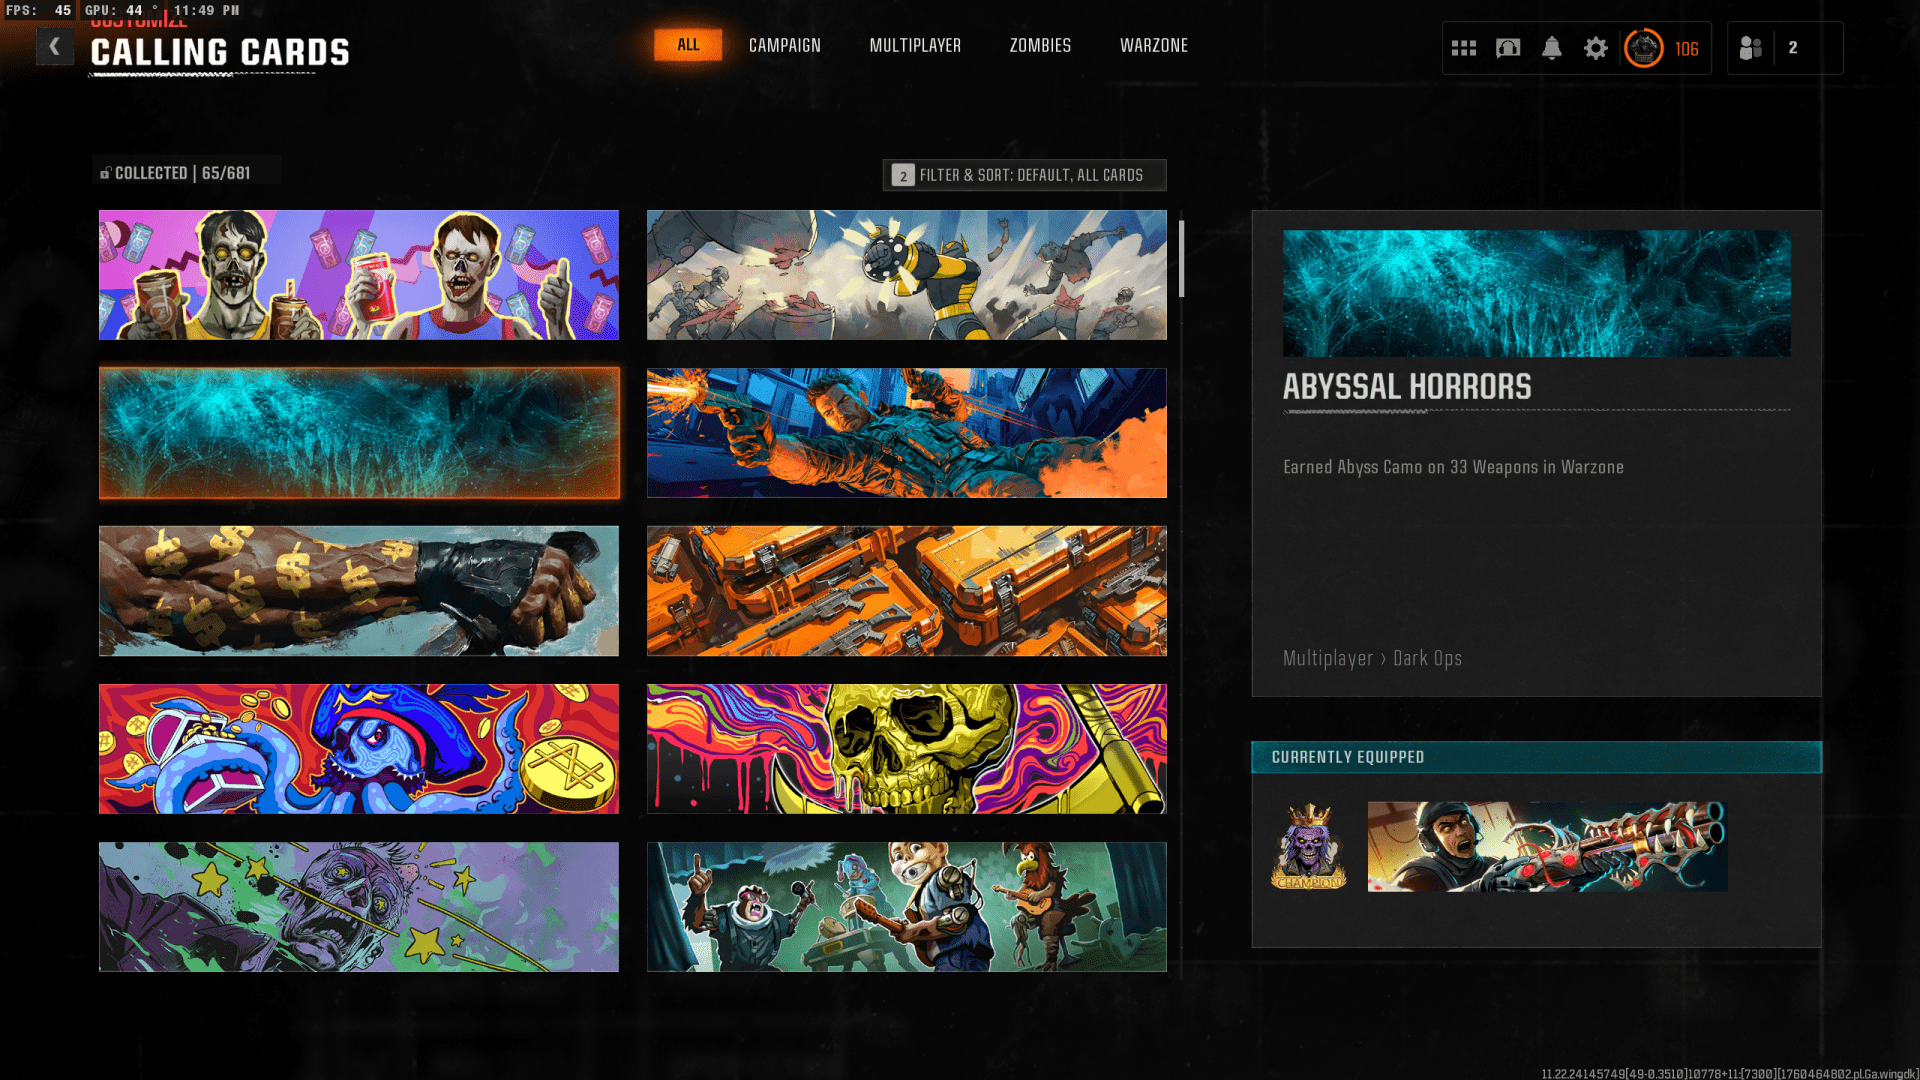Switch to the Campaign tab

click(784, 46)
